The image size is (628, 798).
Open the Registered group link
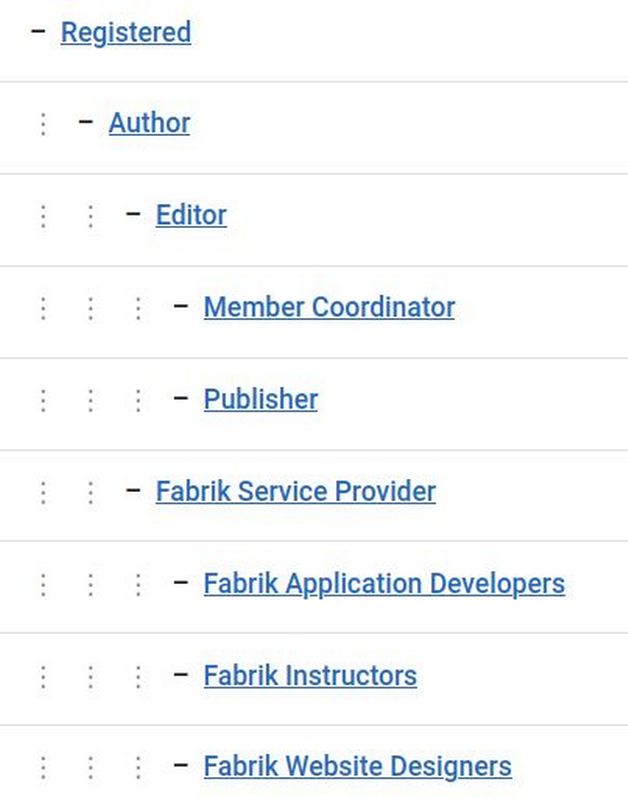pyautogui.click(x=125, y=32)
